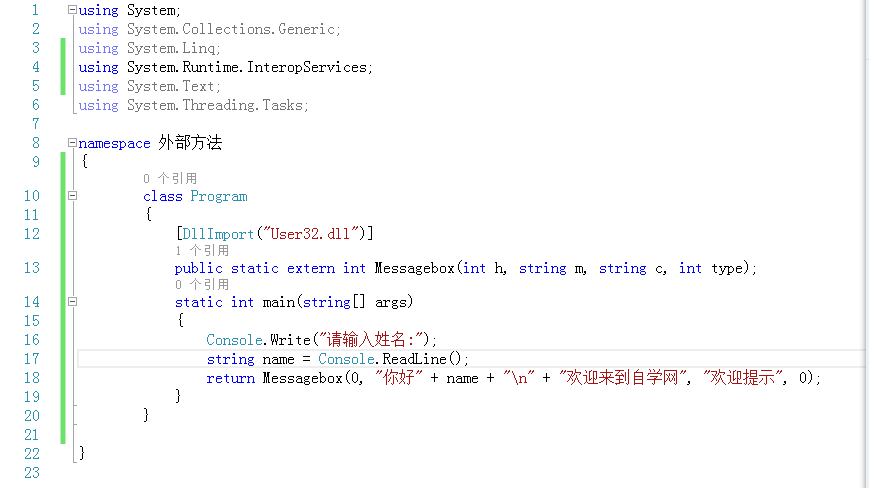The height and width of the screenshot is (488, 869).
Task: Open "0 个引用" CodeLens above main method
Action: coord(202,285)
